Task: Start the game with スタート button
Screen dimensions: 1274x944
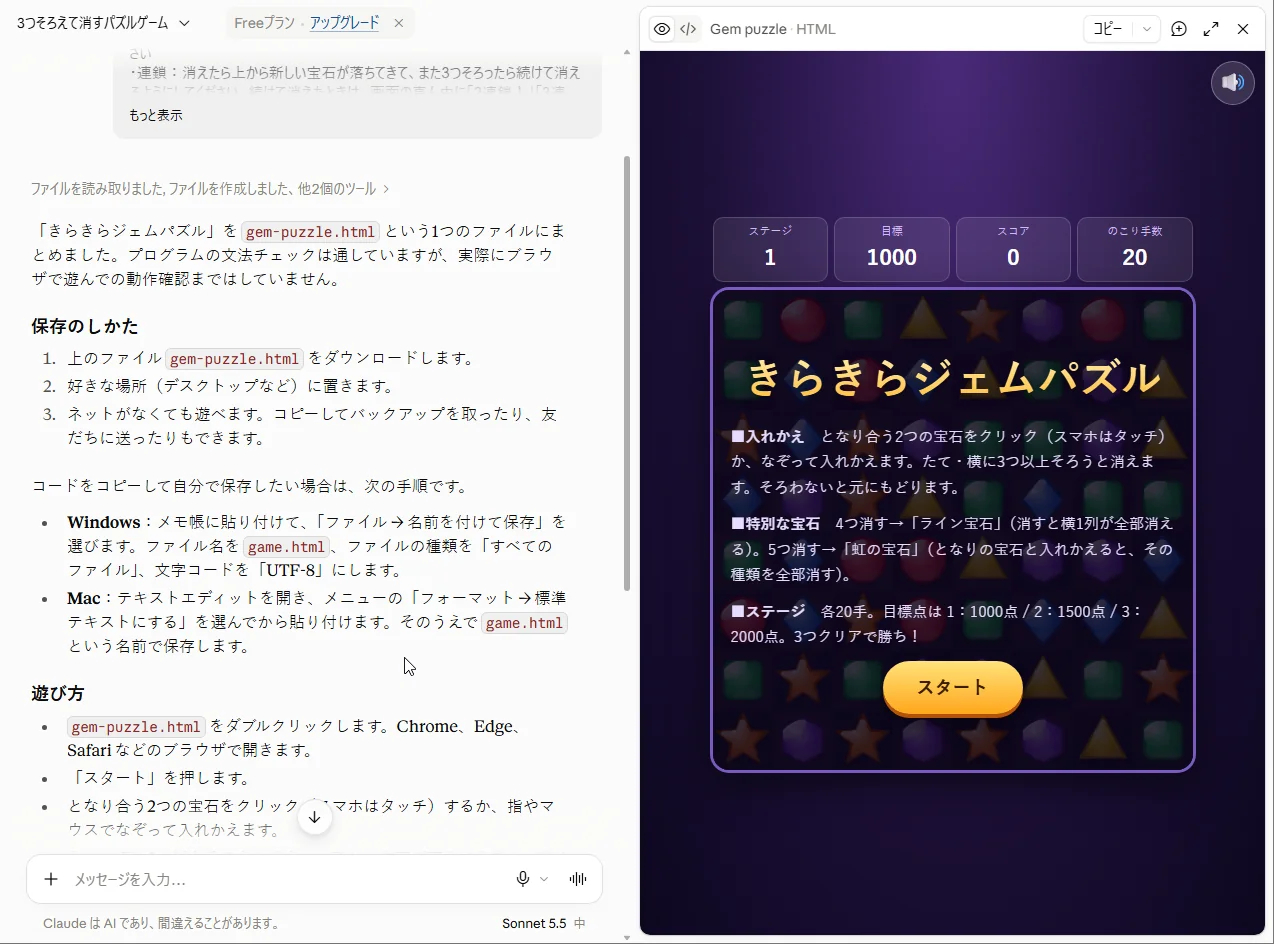Action: (x=953, y=688)
